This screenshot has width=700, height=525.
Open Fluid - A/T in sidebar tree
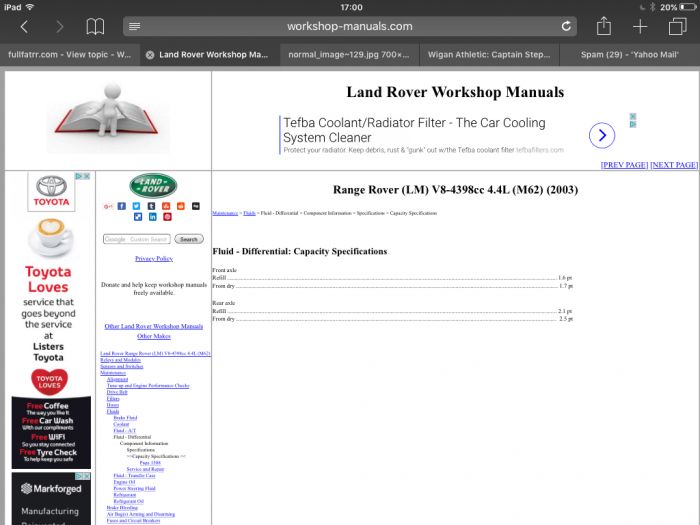[125, 431]
